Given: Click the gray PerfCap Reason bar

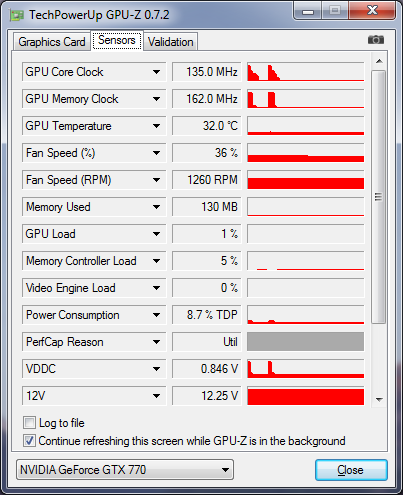Looking at the screenshot, I should coord(305,342).
